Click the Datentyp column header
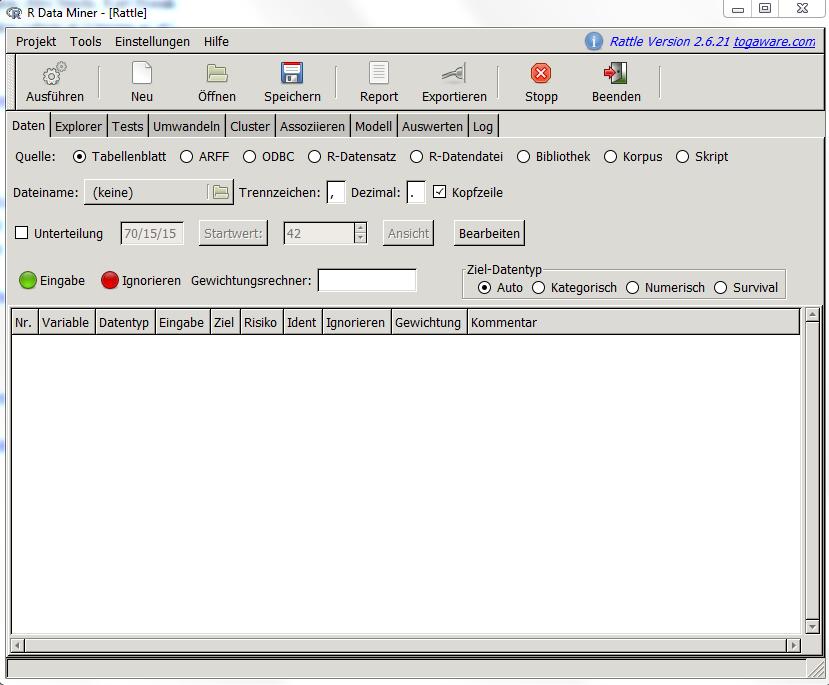 (x=124, y=322)
